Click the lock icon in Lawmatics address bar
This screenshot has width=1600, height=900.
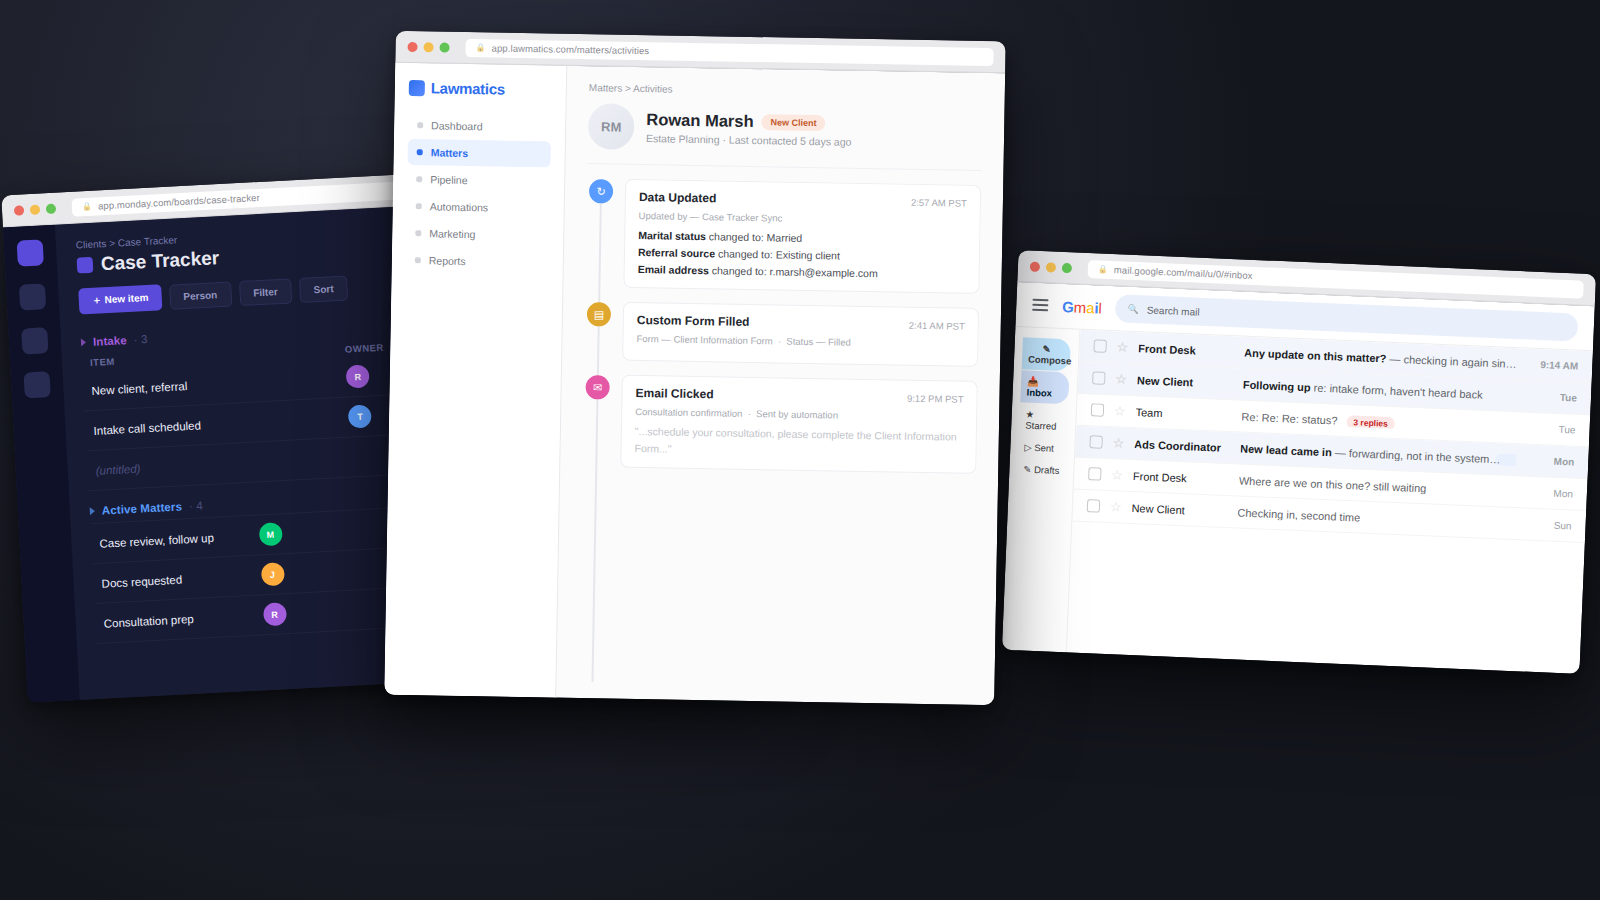pos(480,48)
